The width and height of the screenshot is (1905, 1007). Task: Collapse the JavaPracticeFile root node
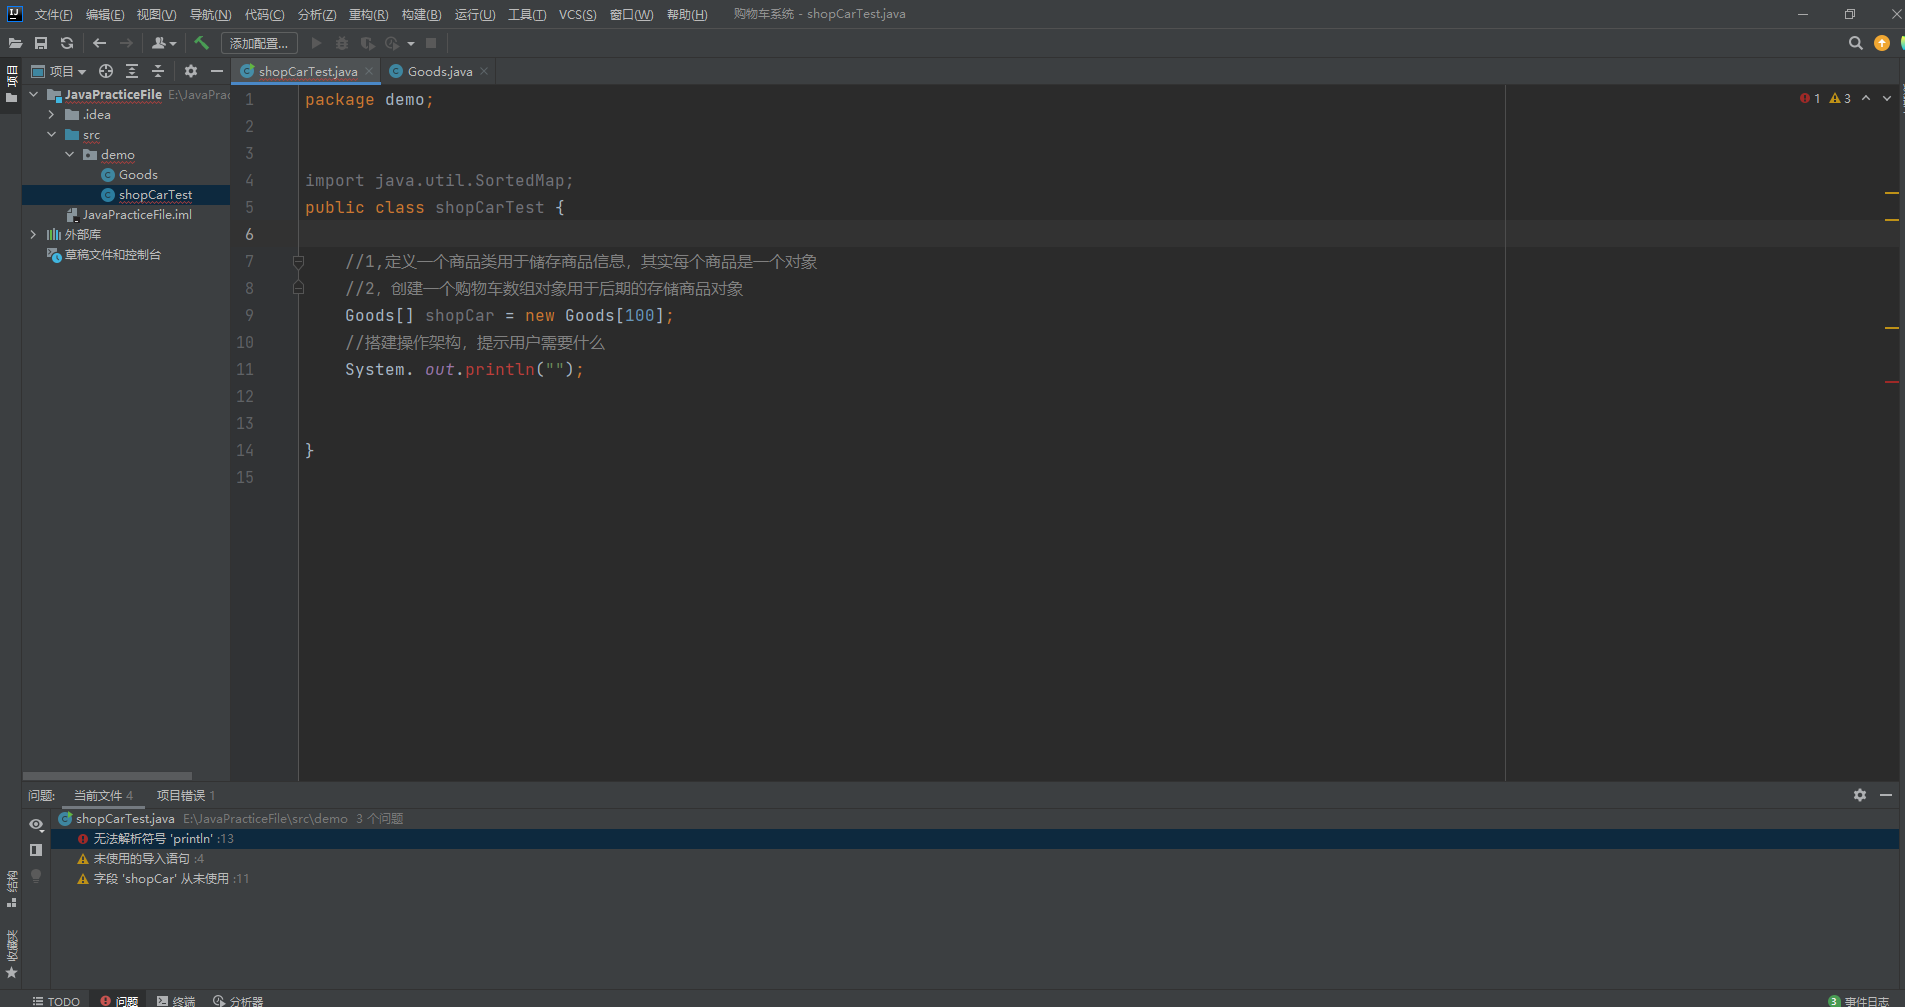(34, 95)
